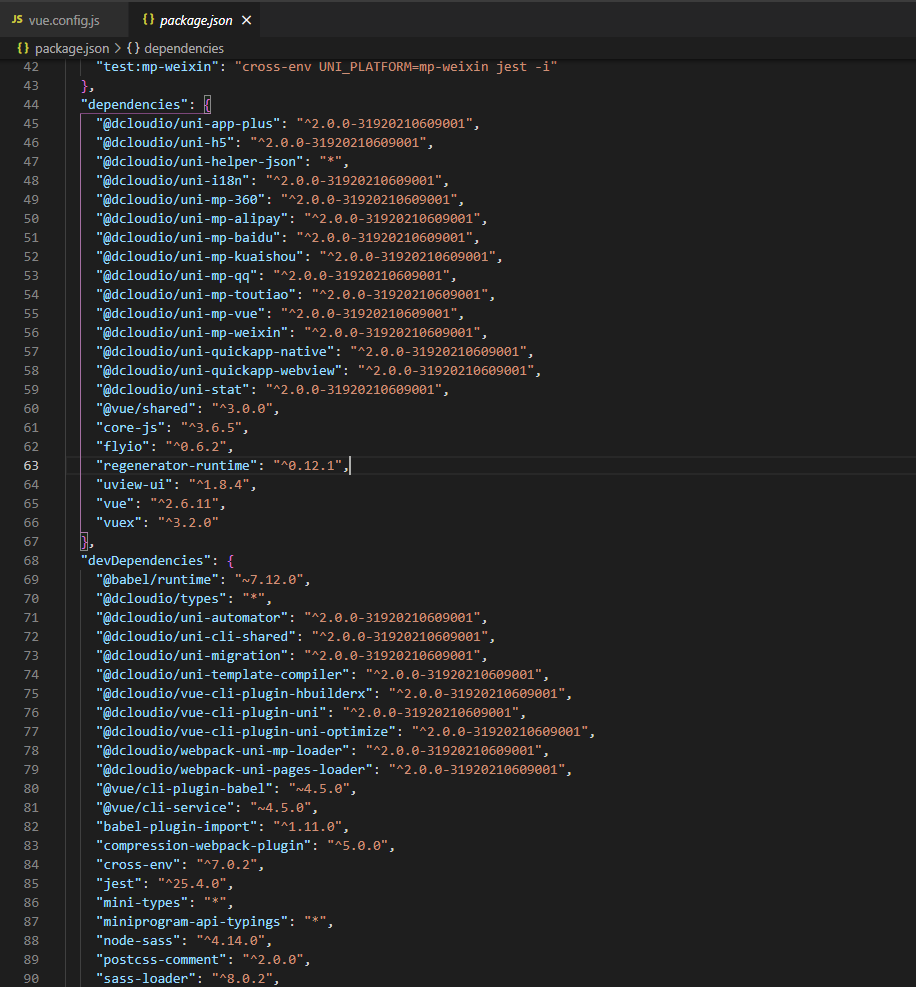Click the "dependencies" key on line 44
The width and height of the screenshot is (916, 987).
[134, 104]
